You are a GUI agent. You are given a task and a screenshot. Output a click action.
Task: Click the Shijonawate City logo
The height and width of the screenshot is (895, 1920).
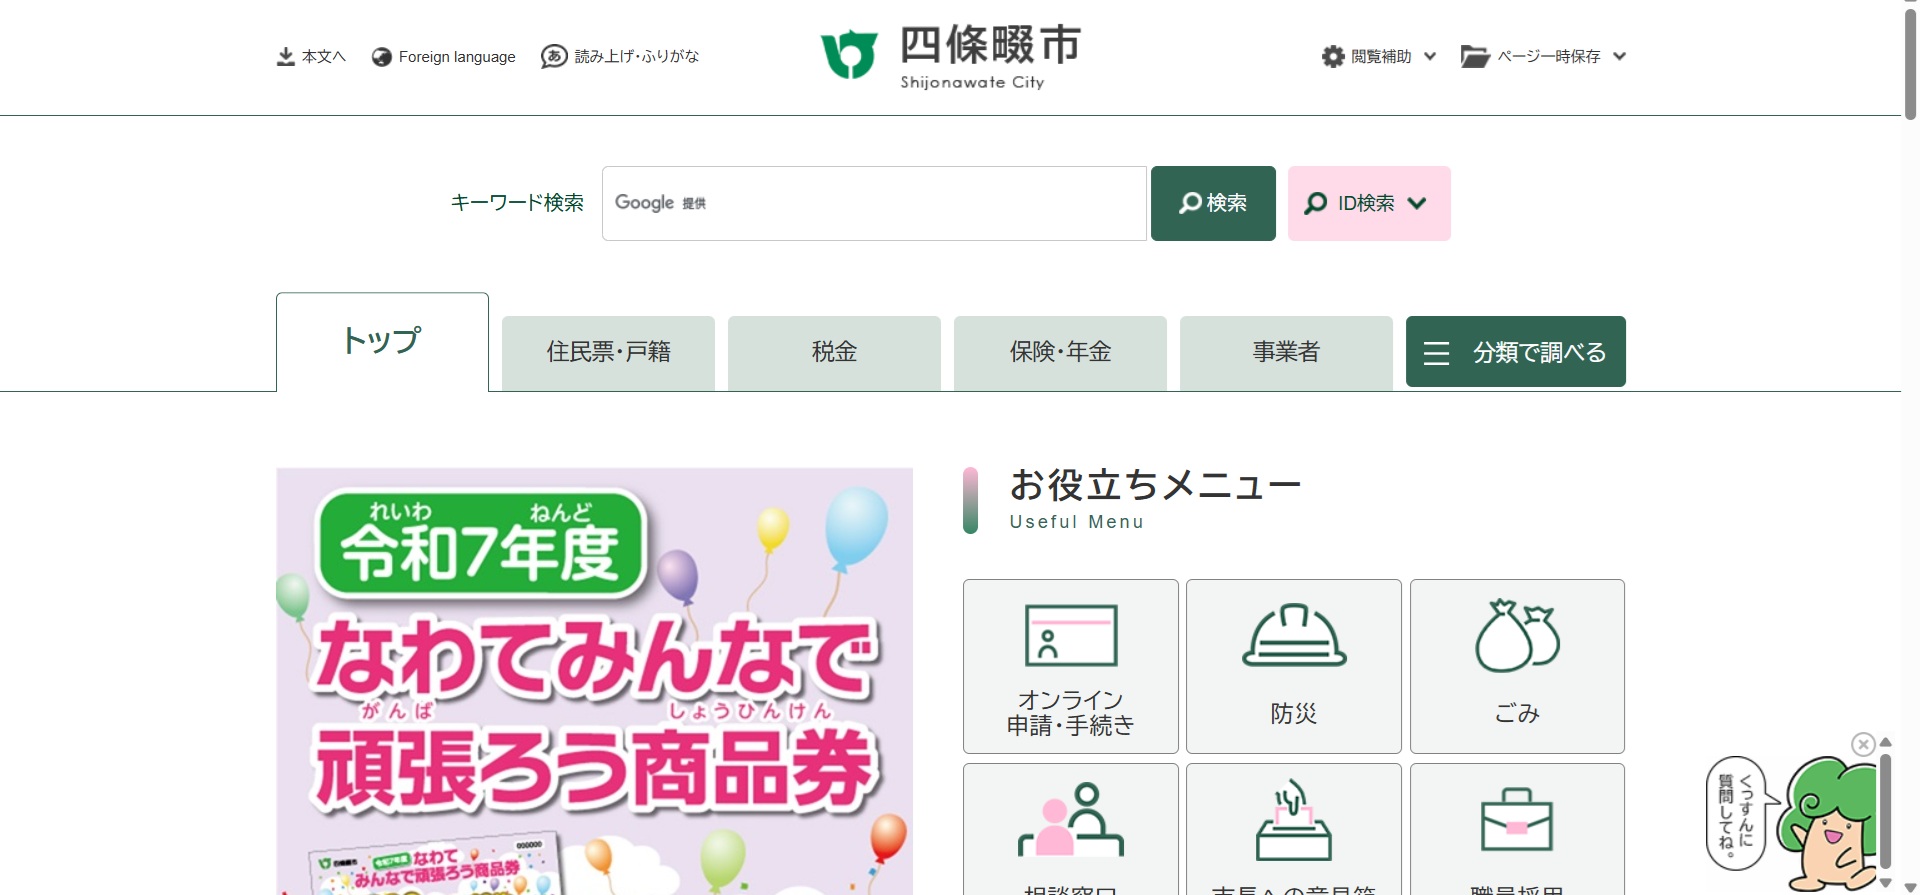pos(951,57)
